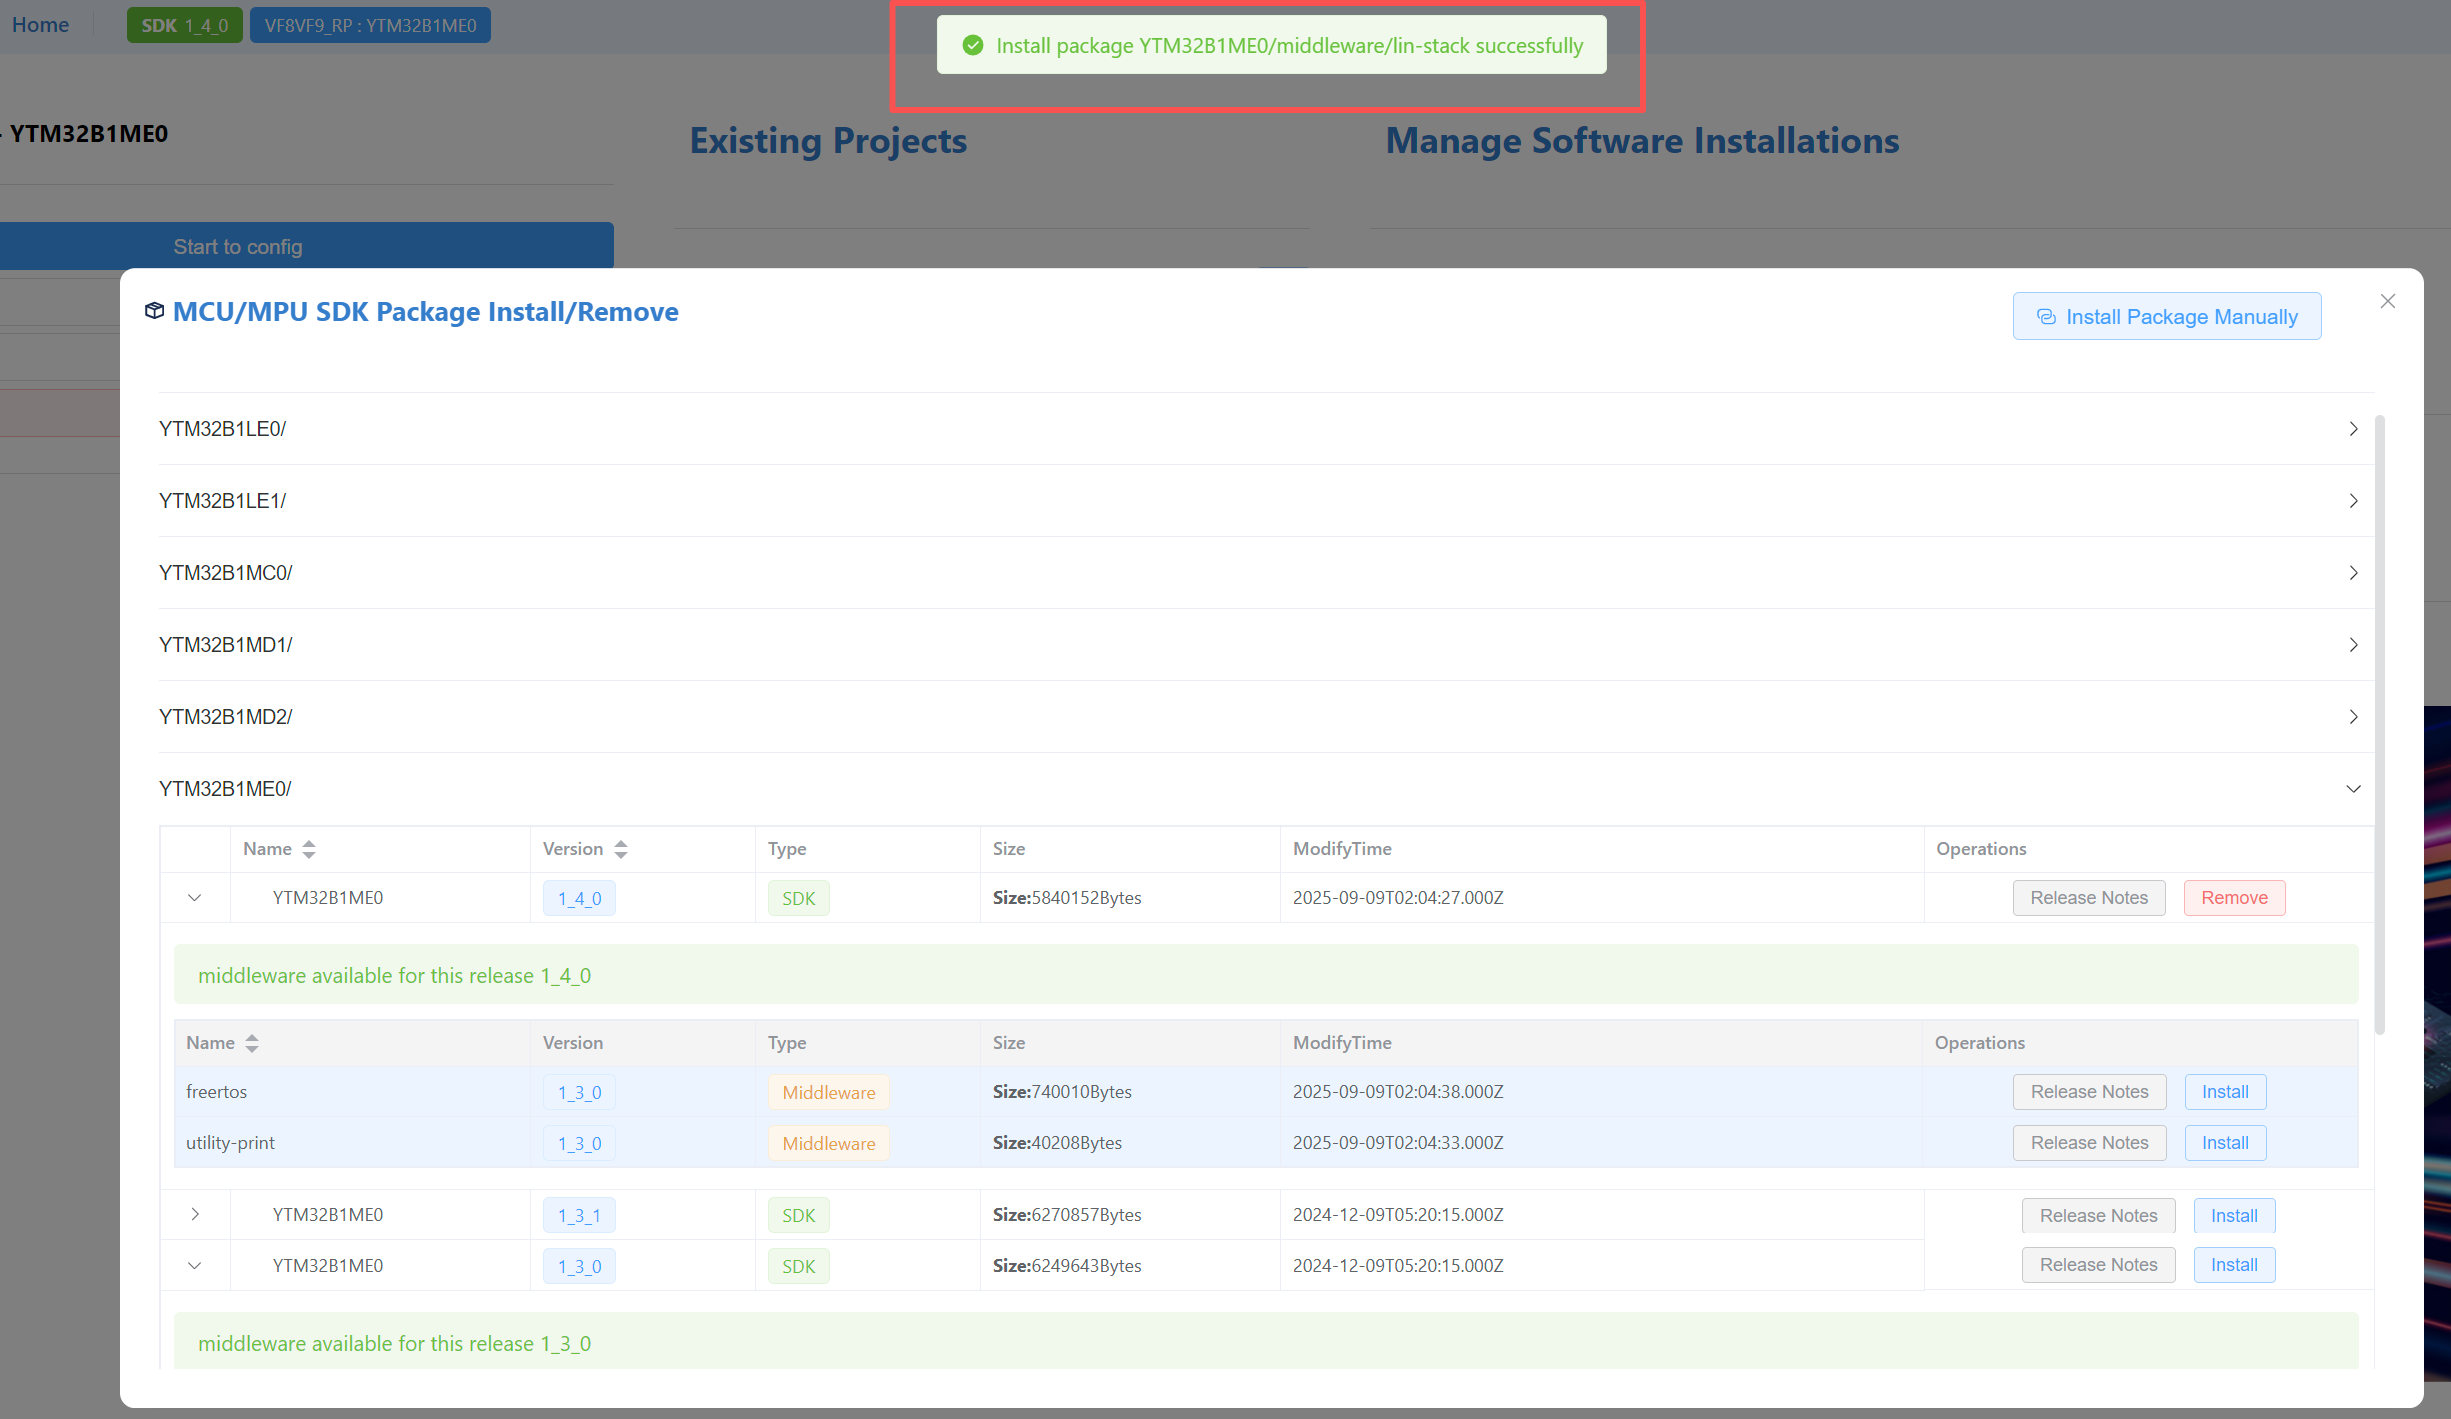Click the package box icon beside dialog title
The image size is (2451, 1419).
pos(154,311)
